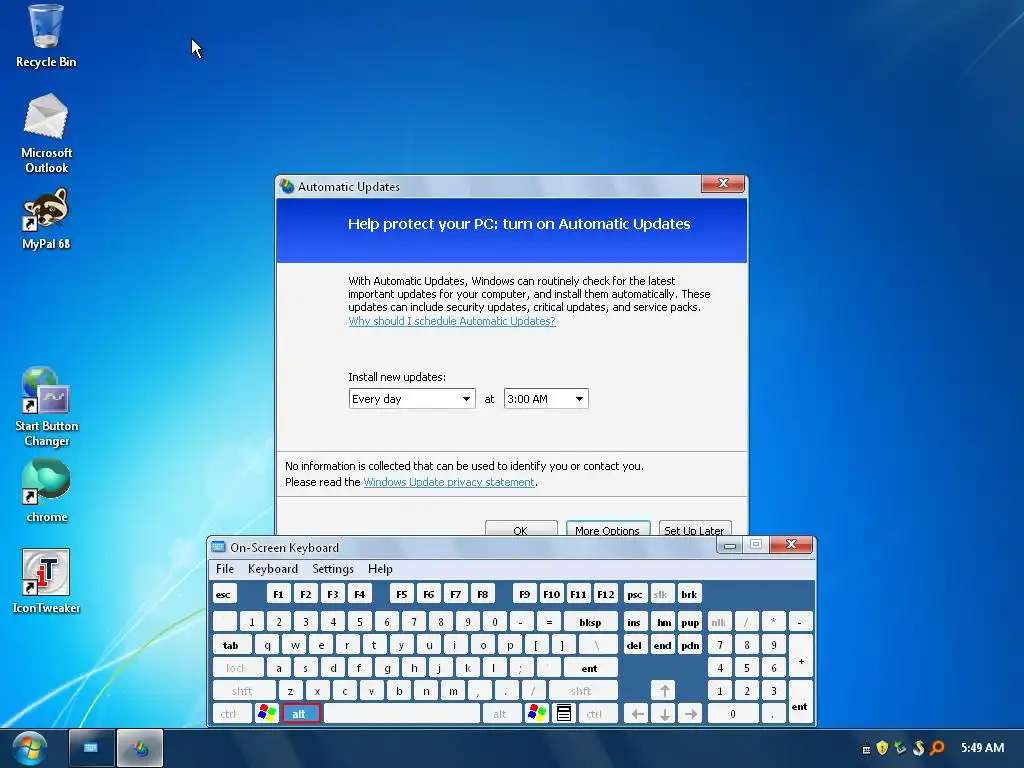The image size is (1024, 768).
Task: Select the chrome desktop shortcut icon
Action: point(46,491)
